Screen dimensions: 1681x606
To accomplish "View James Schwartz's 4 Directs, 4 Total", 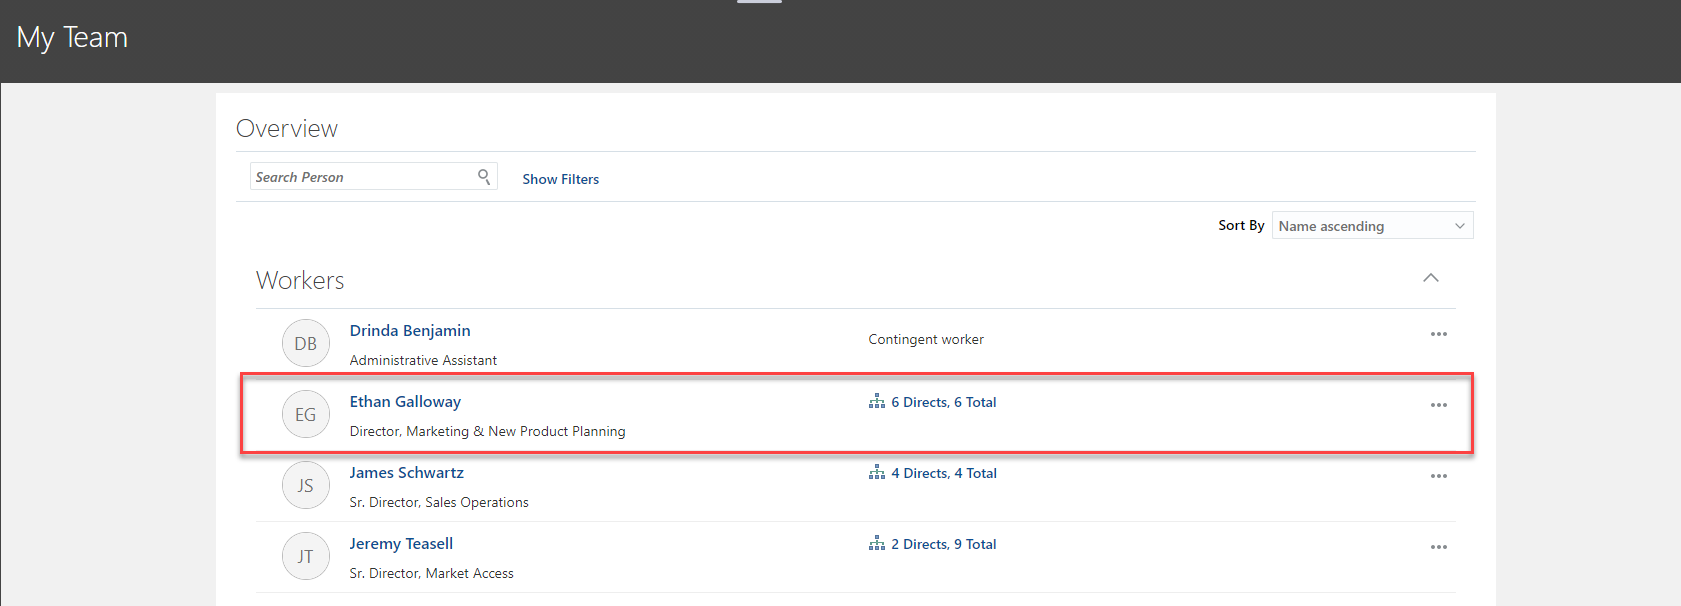I will (x=944, y=473).
